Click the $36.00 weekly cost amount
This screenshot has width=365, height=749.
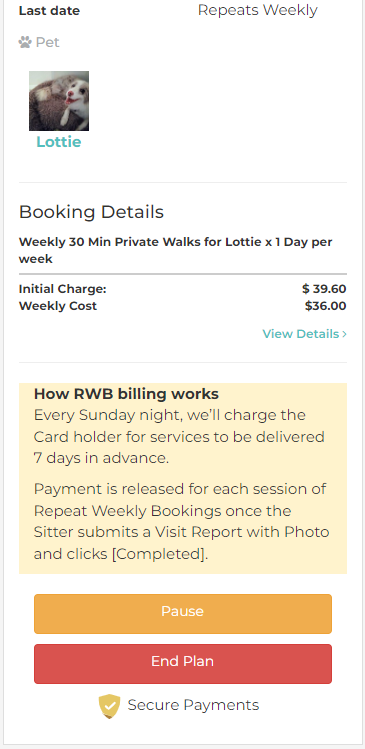(x=326, y=306)
